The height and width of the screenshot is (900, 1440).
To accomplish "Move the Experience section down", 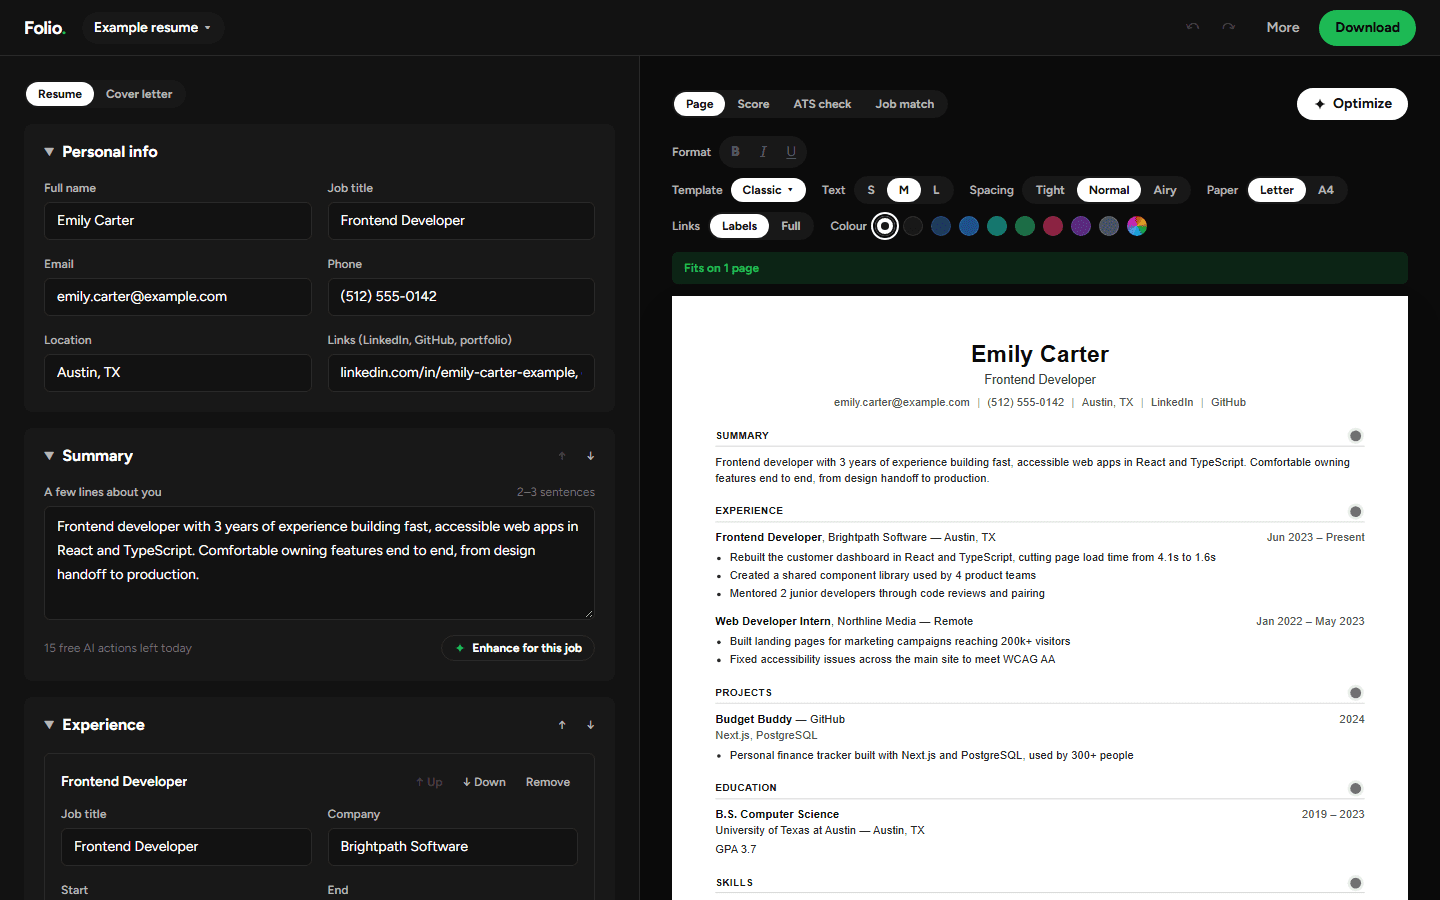I will (x=590, y=725).
